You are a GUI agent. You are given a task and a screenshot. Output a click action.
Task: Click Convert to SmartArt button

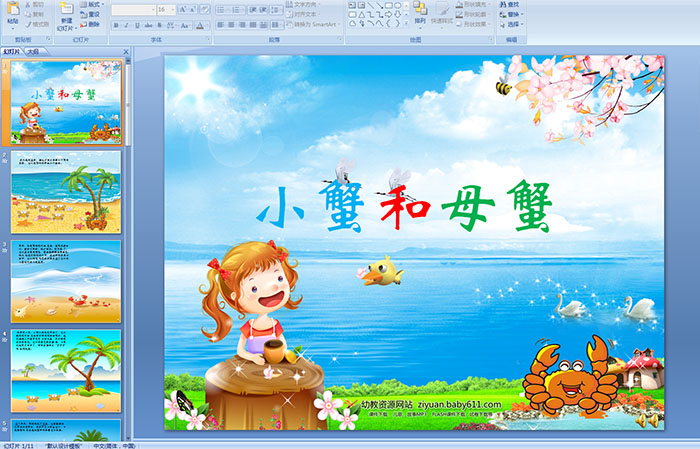click(x=320, y=25)
